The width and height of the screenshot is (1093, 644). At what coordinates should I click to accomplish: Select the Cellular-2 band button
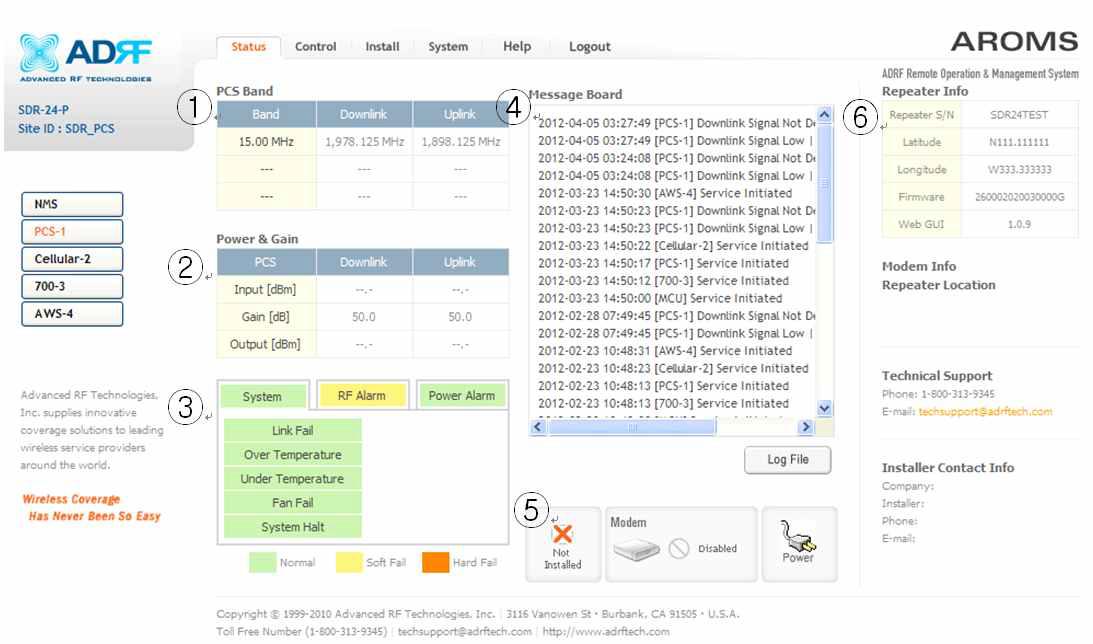72,259
